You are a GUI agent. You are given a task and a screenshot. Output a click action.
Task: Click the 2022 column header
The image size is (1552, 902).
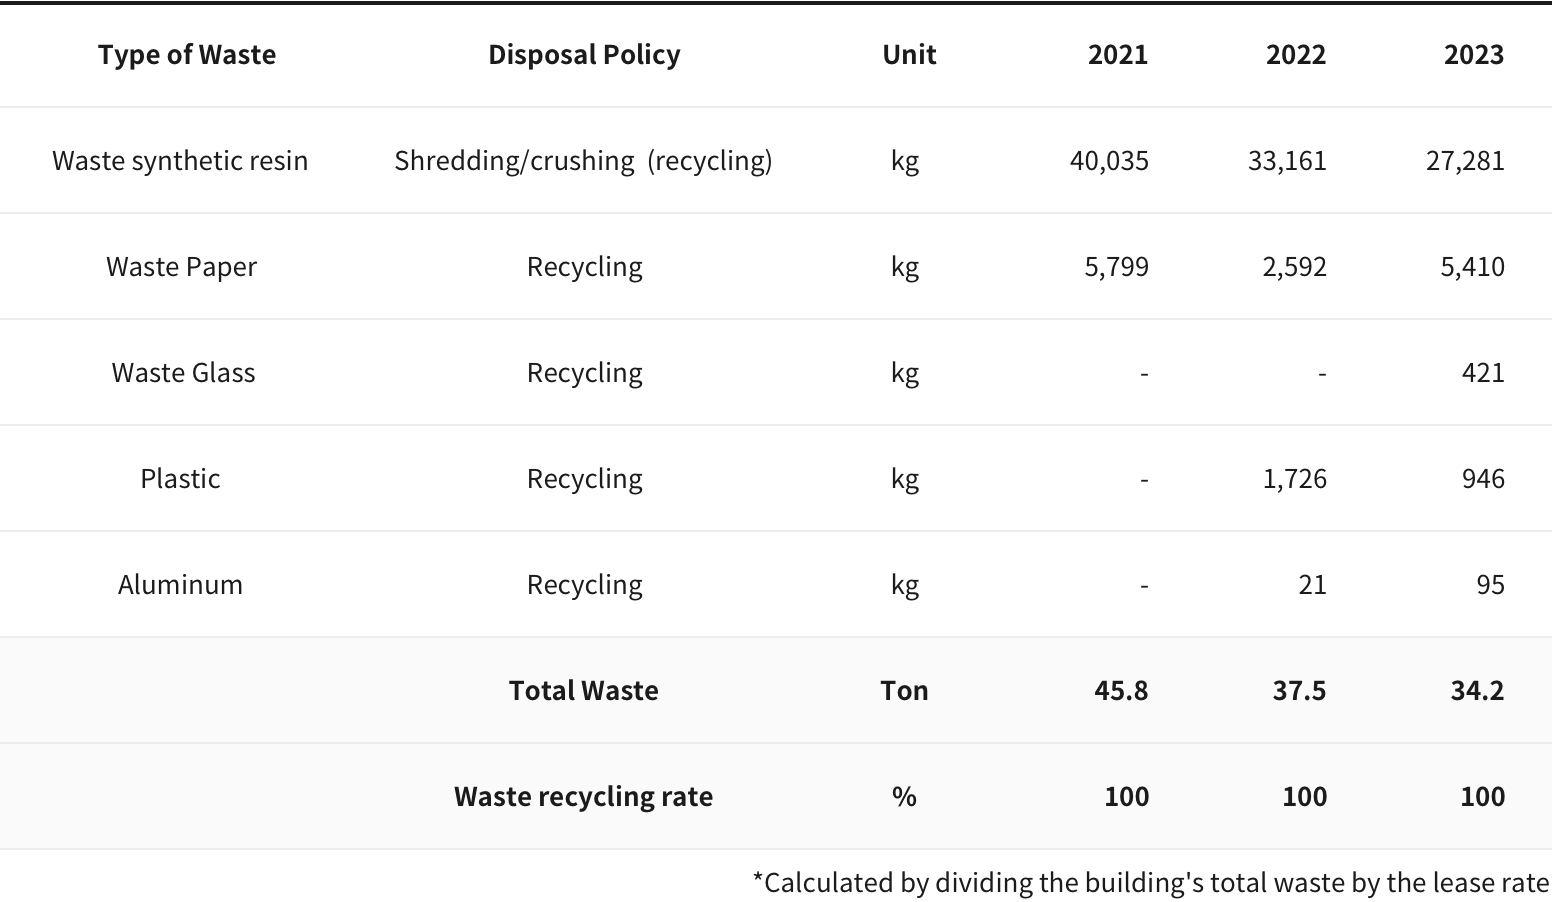coord(1296,54)
